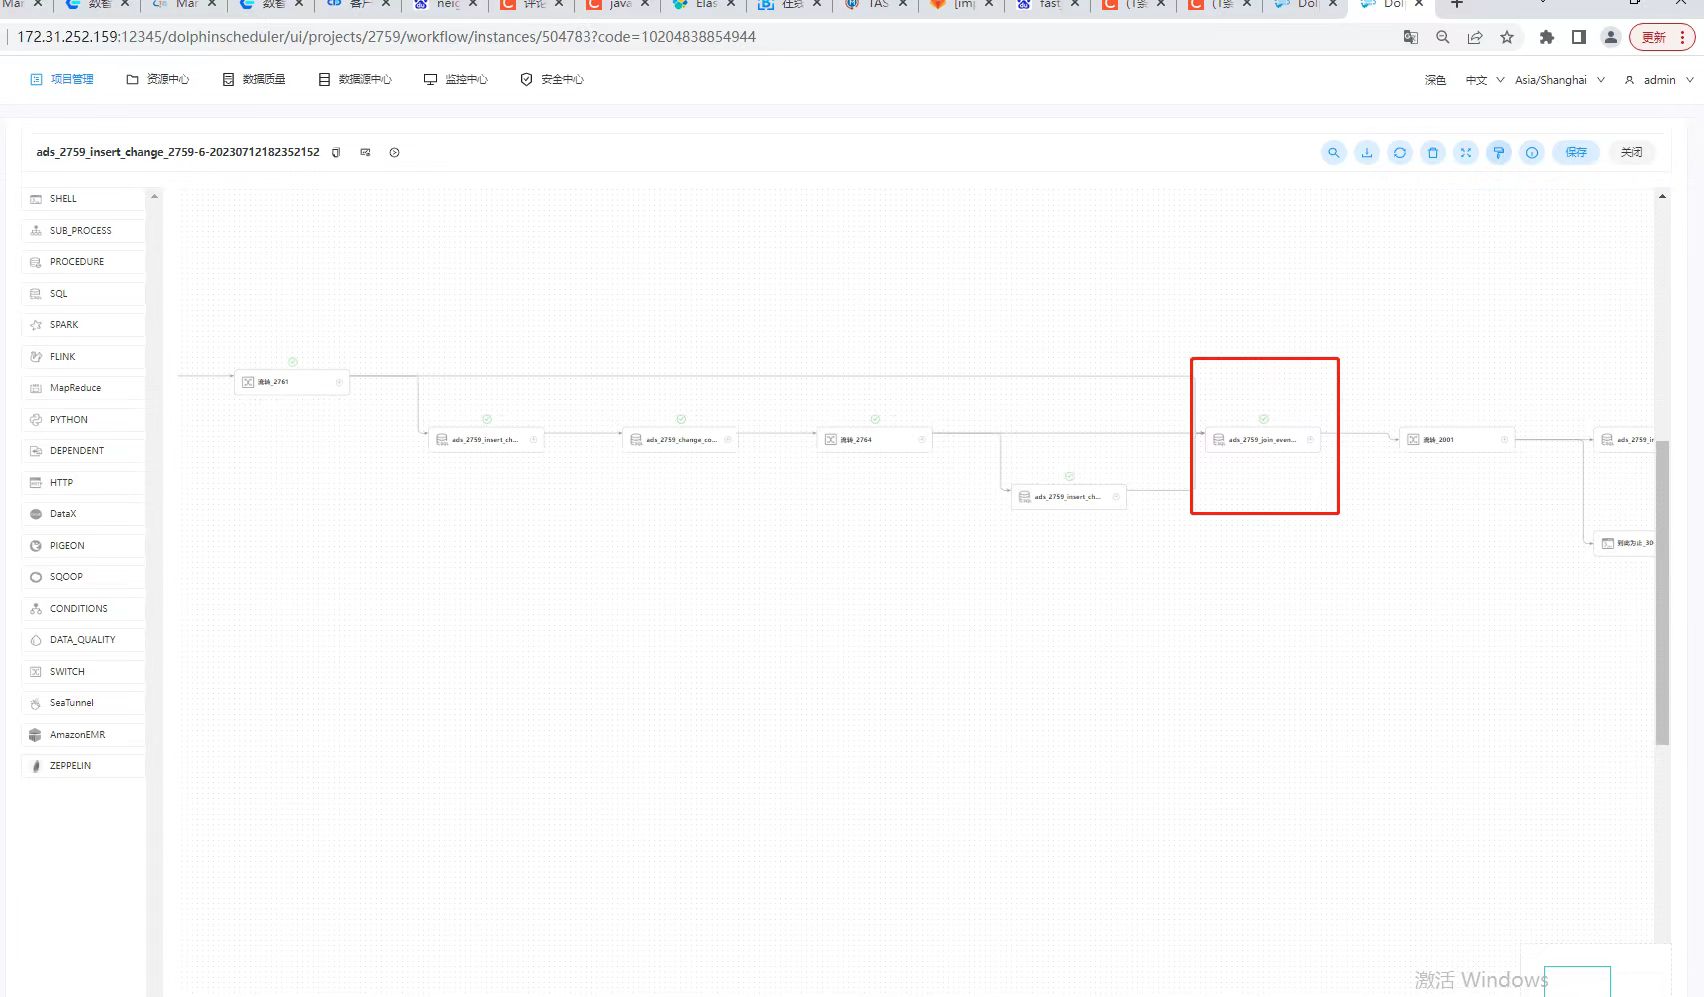Click the format DAG layout icon

click(1499, 152)
